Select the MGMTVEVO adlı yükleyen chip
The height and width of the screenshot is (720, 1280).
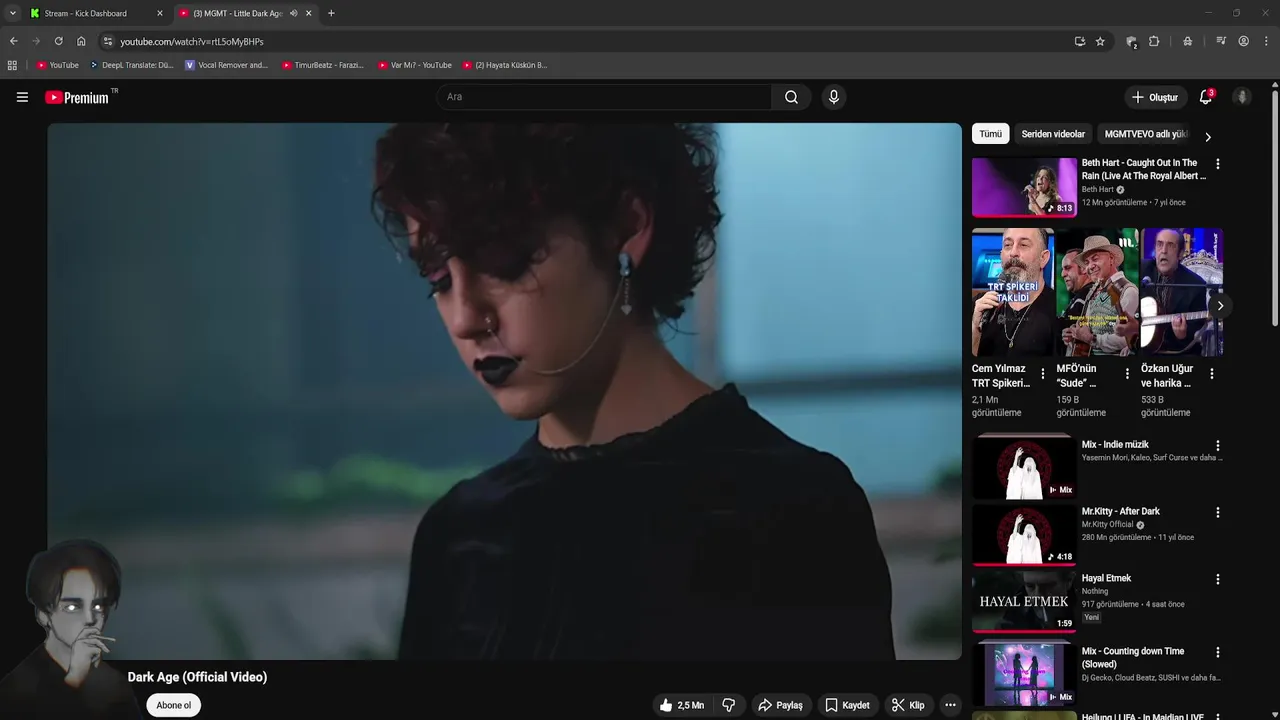1145,134
